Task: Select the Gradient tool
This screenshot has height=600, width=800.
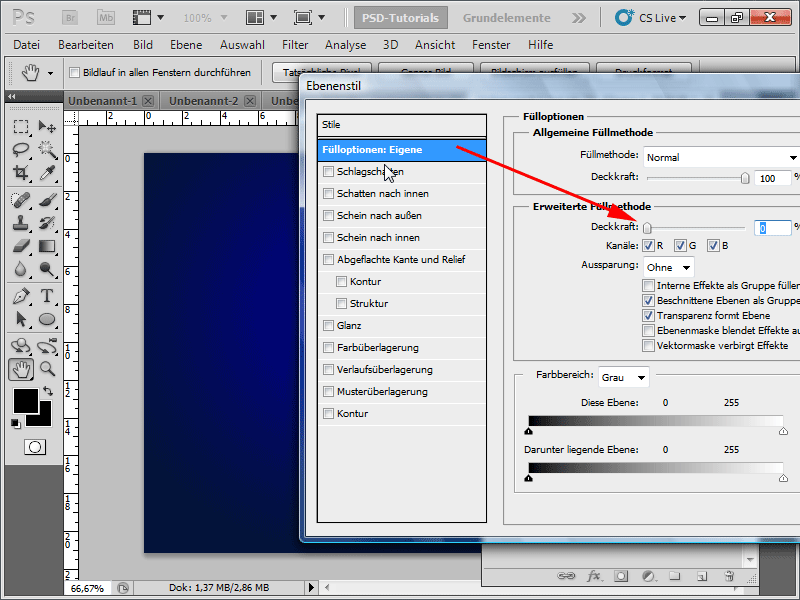Action: click(x=47, y=246)
